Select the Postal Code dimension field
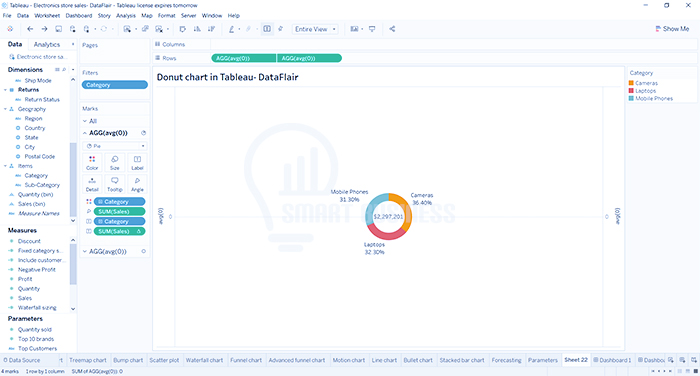The height and width of the screenshot is (376, 700). click(40, 157)
